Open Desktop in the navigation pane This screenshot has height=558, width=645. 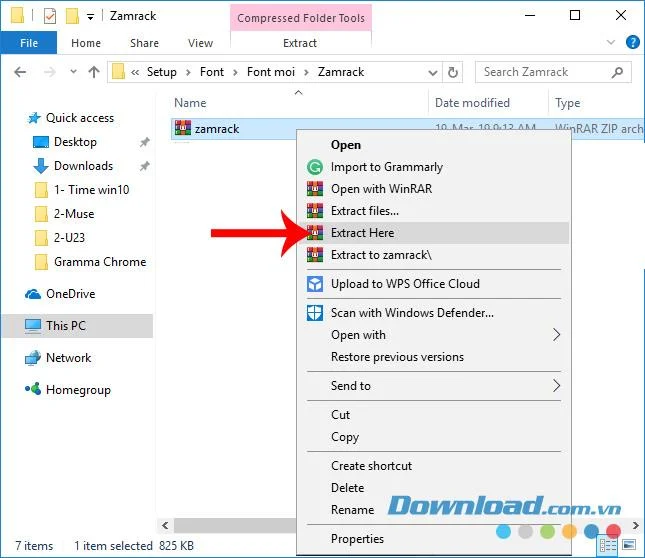pos(75,142)
